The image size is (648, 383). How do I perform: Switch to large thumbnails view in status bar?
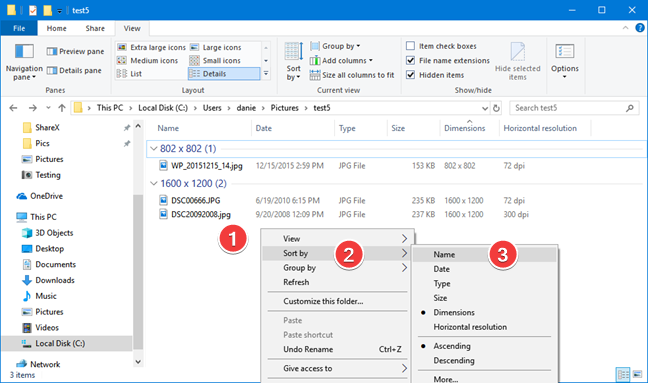click(638, 374)
